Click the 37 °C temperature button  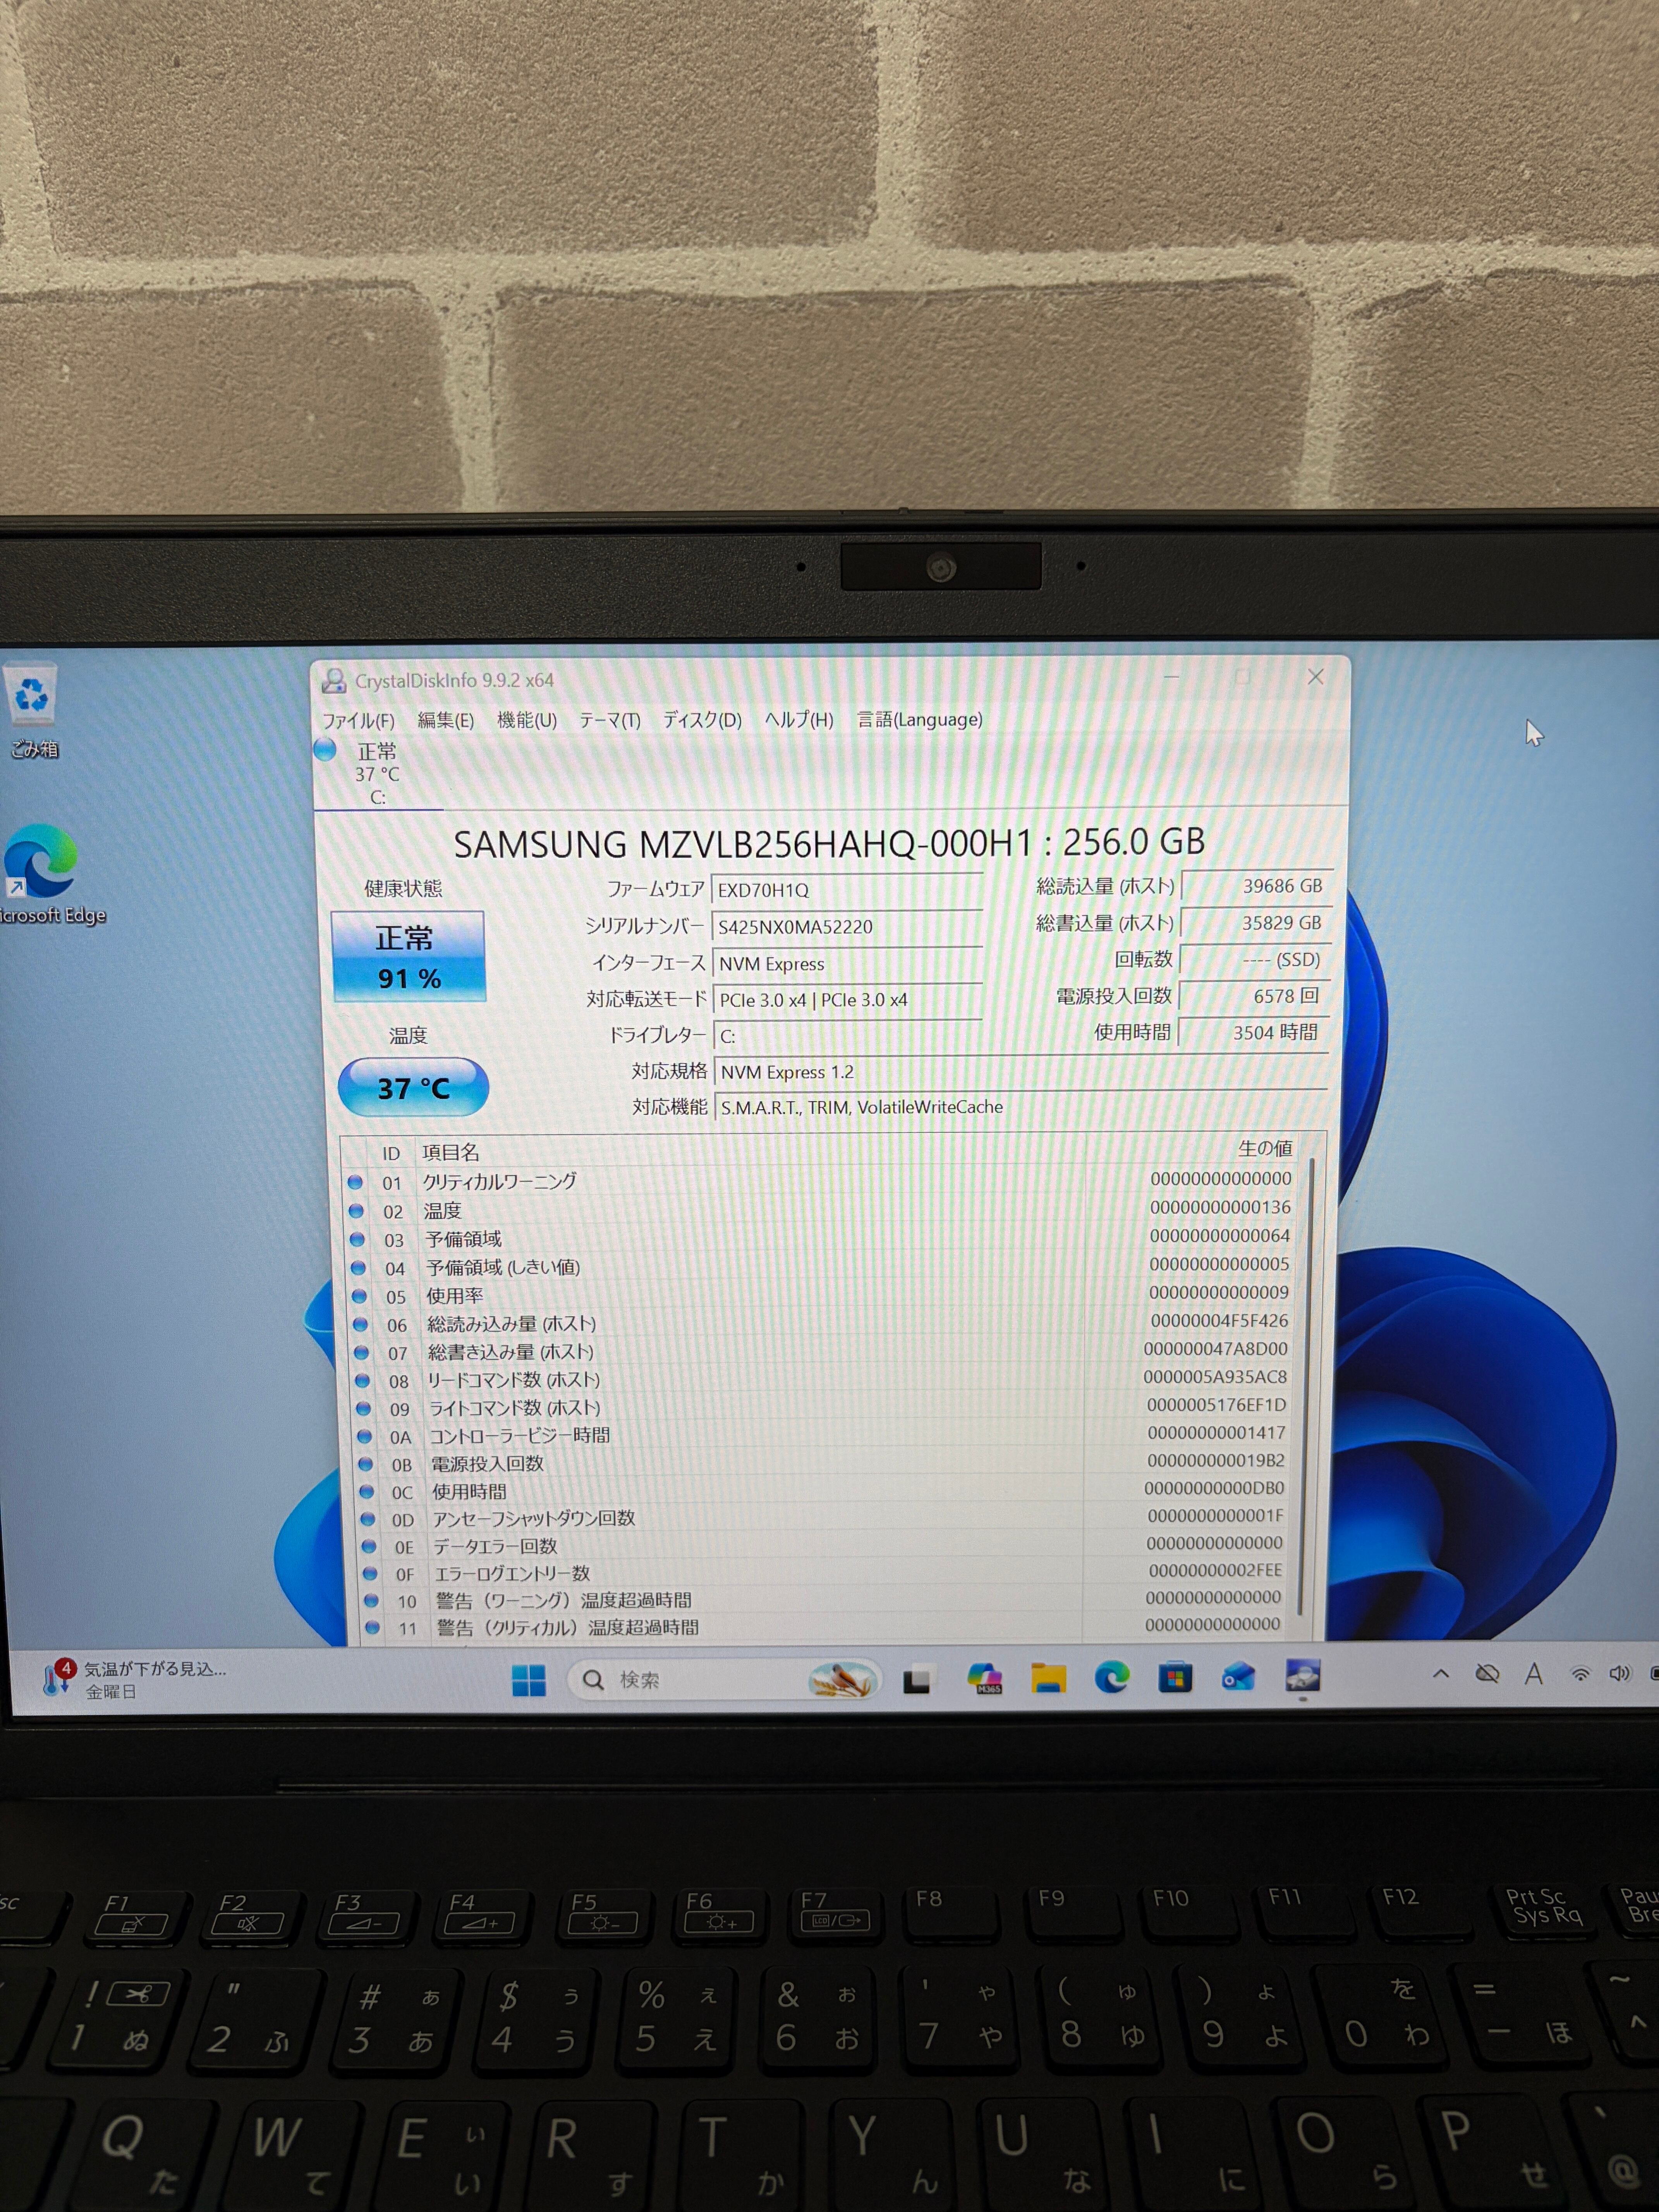(413, 1087)
